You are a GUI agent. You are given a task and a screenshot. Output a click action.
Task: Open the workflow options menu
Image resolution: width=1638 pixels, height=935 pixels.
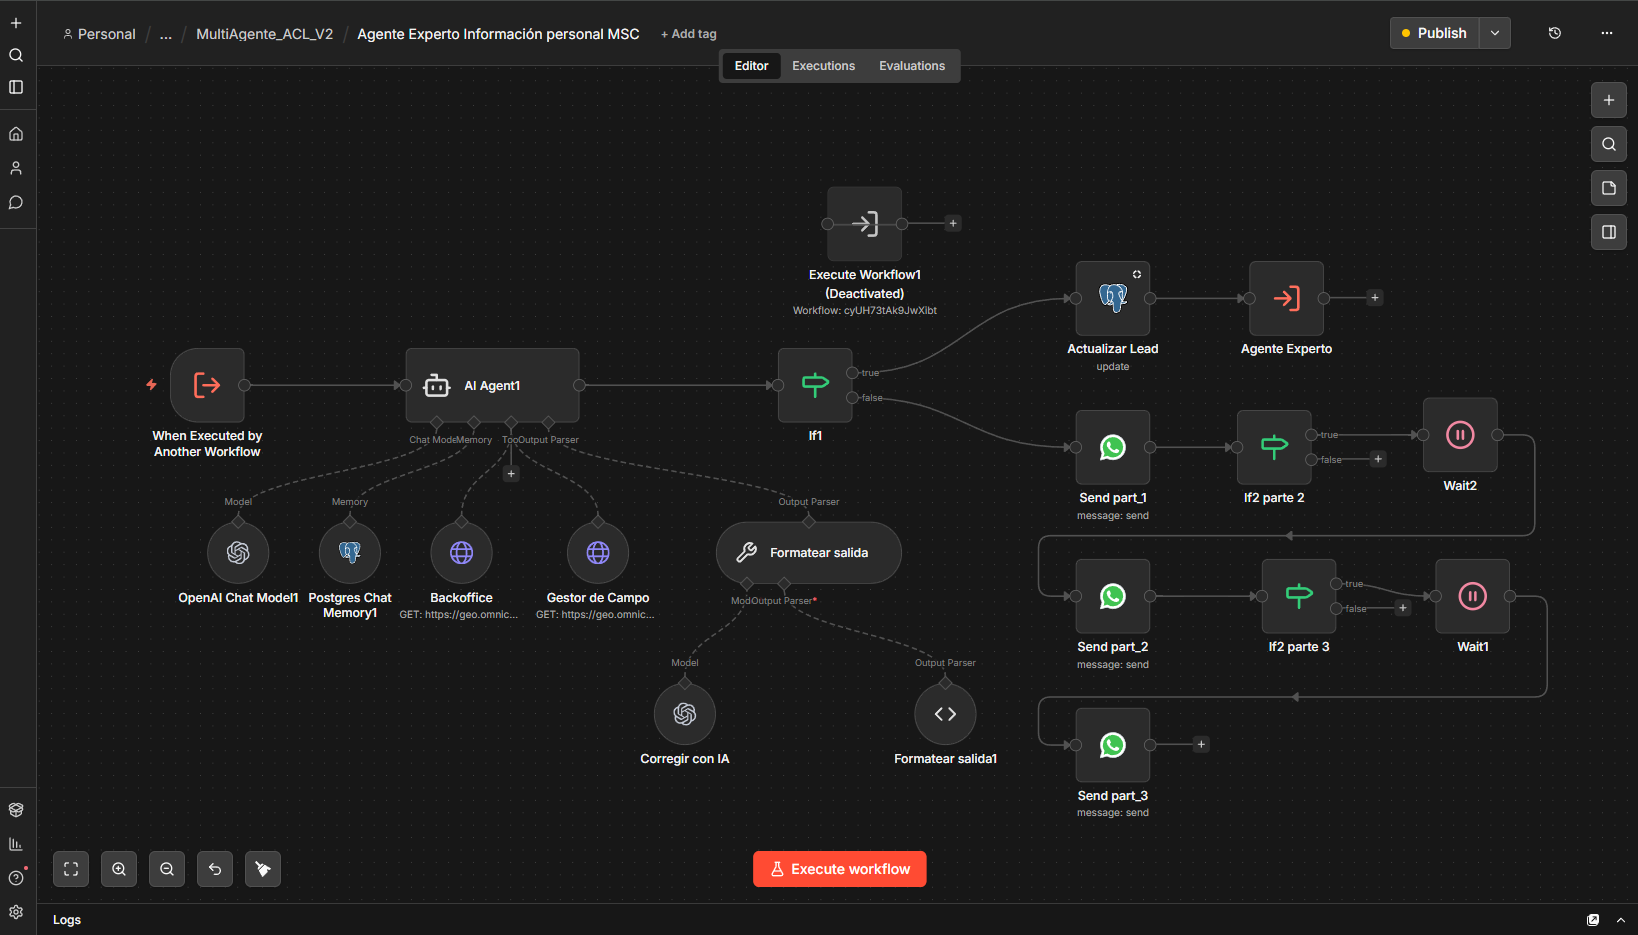pyautogui.click(x=1607, y=33)
